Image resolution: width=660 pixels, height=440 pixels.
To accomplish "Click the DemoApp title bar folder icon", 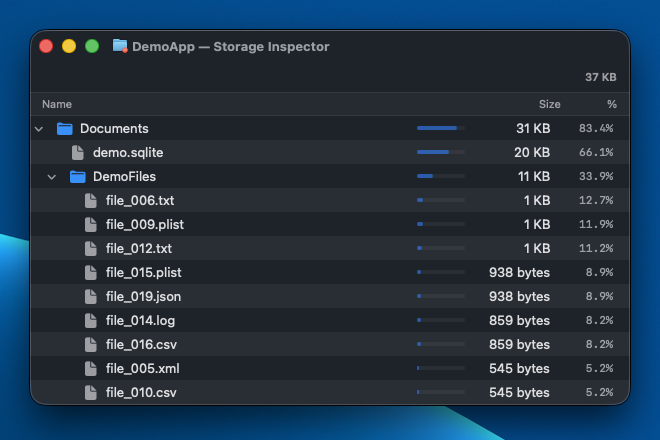I will click(x=120, y=46).
